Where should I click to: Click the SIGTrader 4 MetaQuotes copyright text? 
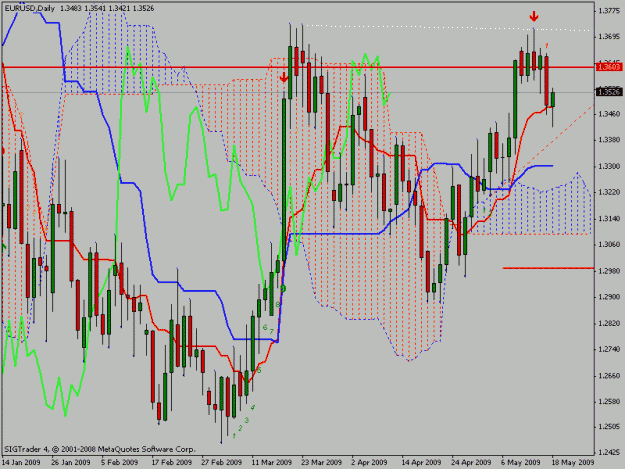tap(100, 449)
